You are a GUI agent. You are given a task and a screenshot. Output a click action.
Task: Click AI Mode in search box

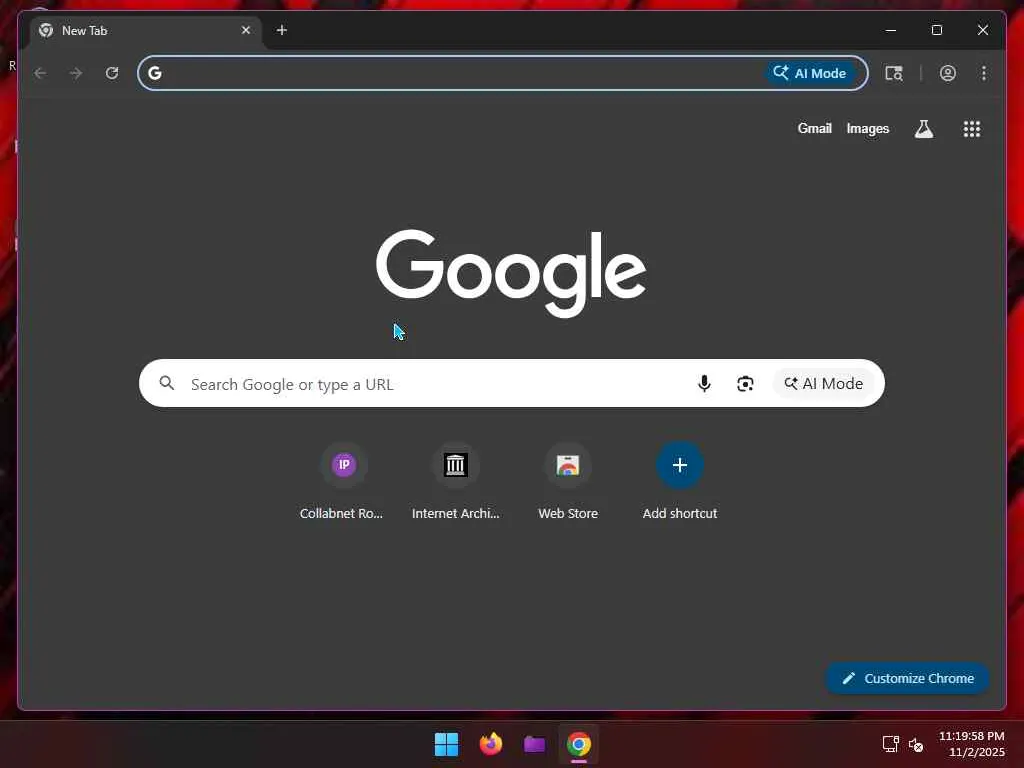point(824,383)
